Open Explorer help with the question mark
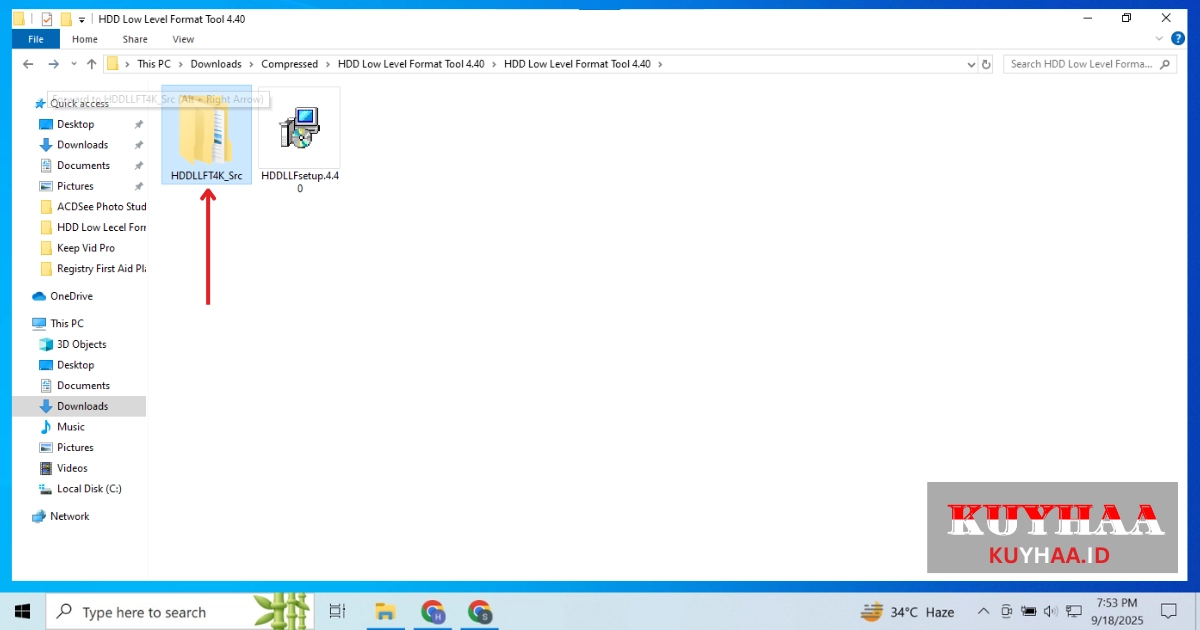Screen dimensions: 1200x630 [x=1177, y=39]
